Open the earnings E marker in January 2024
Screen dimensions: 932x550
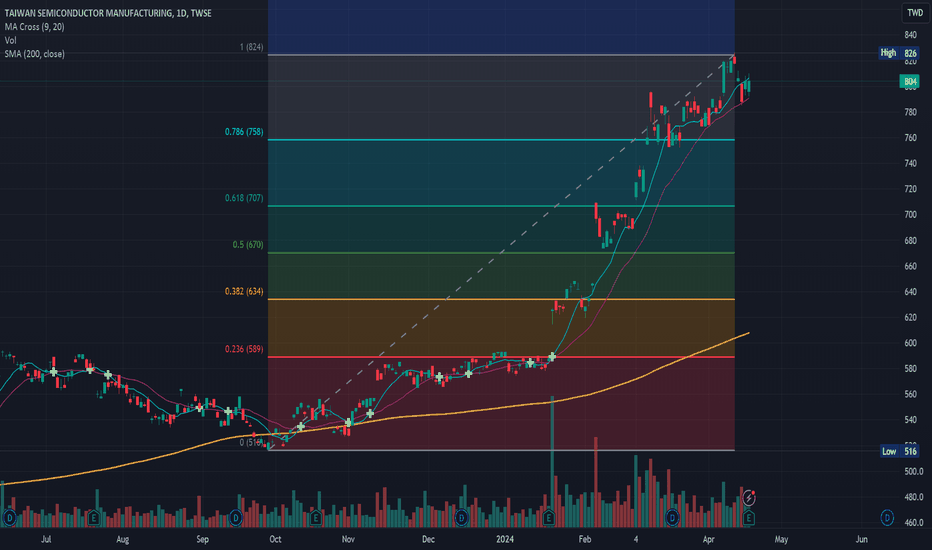point(549,518)
